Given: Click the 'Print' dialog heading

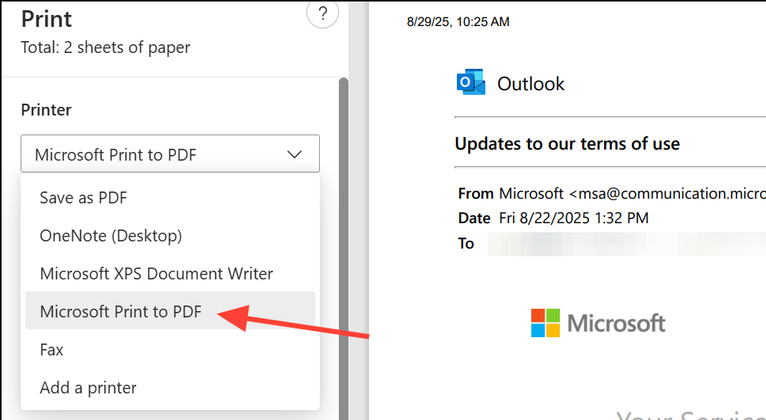Looking at the screenshot, I should pos(46,20).
